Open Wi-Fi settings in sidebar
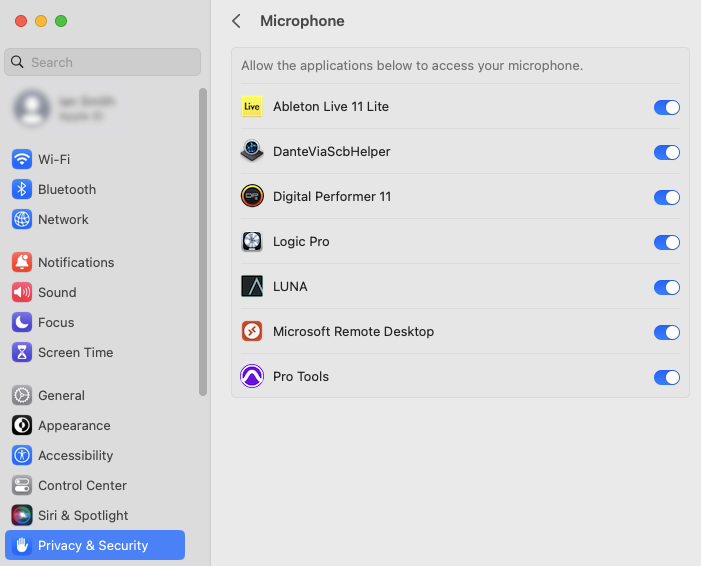 click(x=54, y=160)
